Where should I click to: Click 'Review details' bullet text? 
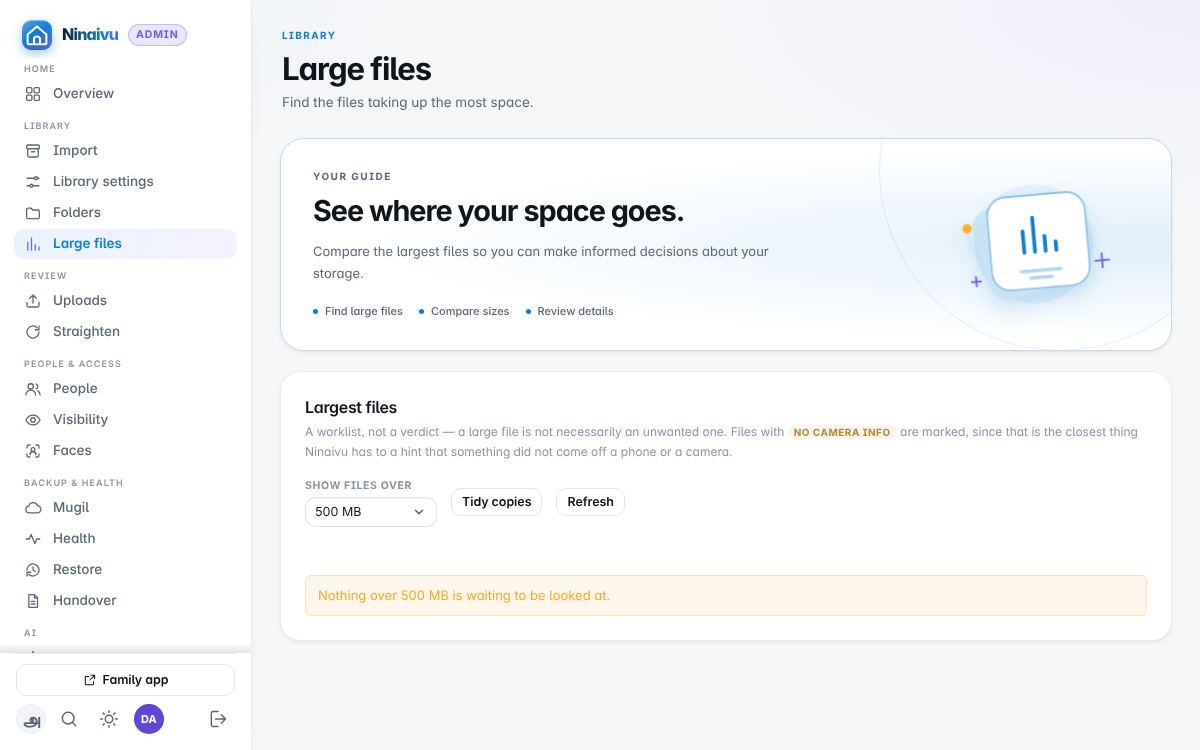(575, 312)
